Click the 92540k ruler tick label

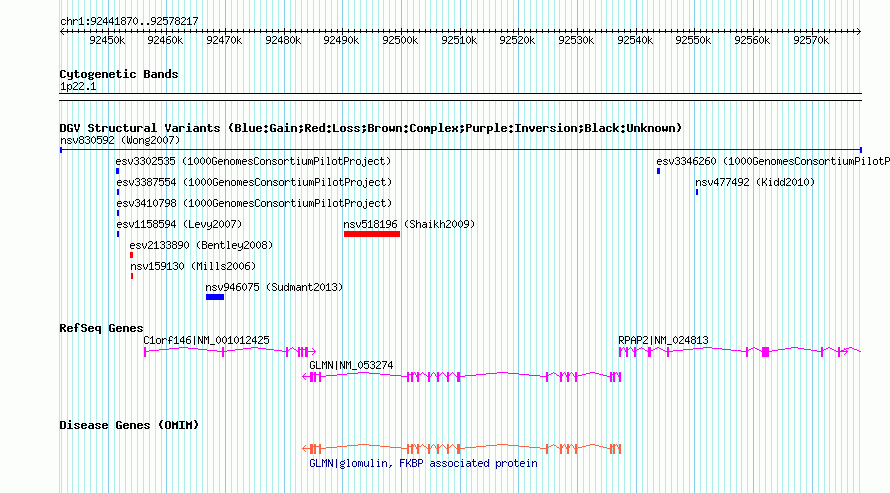click(635, 40)
